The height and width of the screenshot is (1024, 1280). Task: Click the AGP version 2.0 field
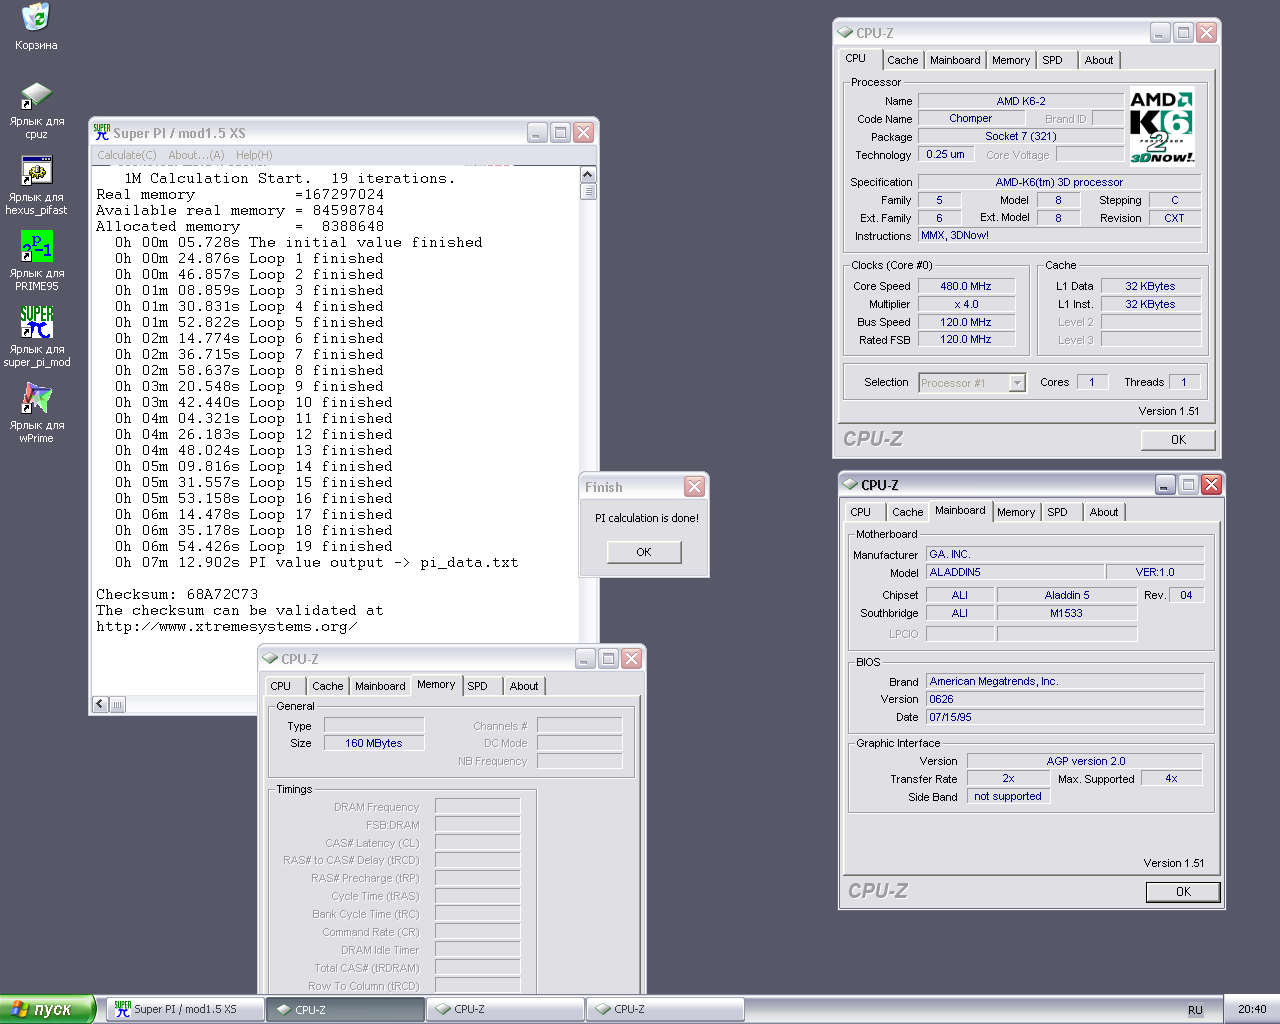coord(1085,761)
